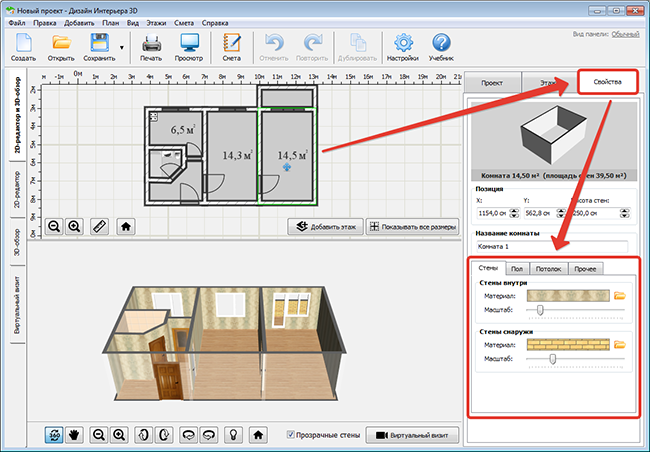Open the Смета estimate notepad icon
The height and width of the screenshot is (452, 650).
(x=231, y=47)
